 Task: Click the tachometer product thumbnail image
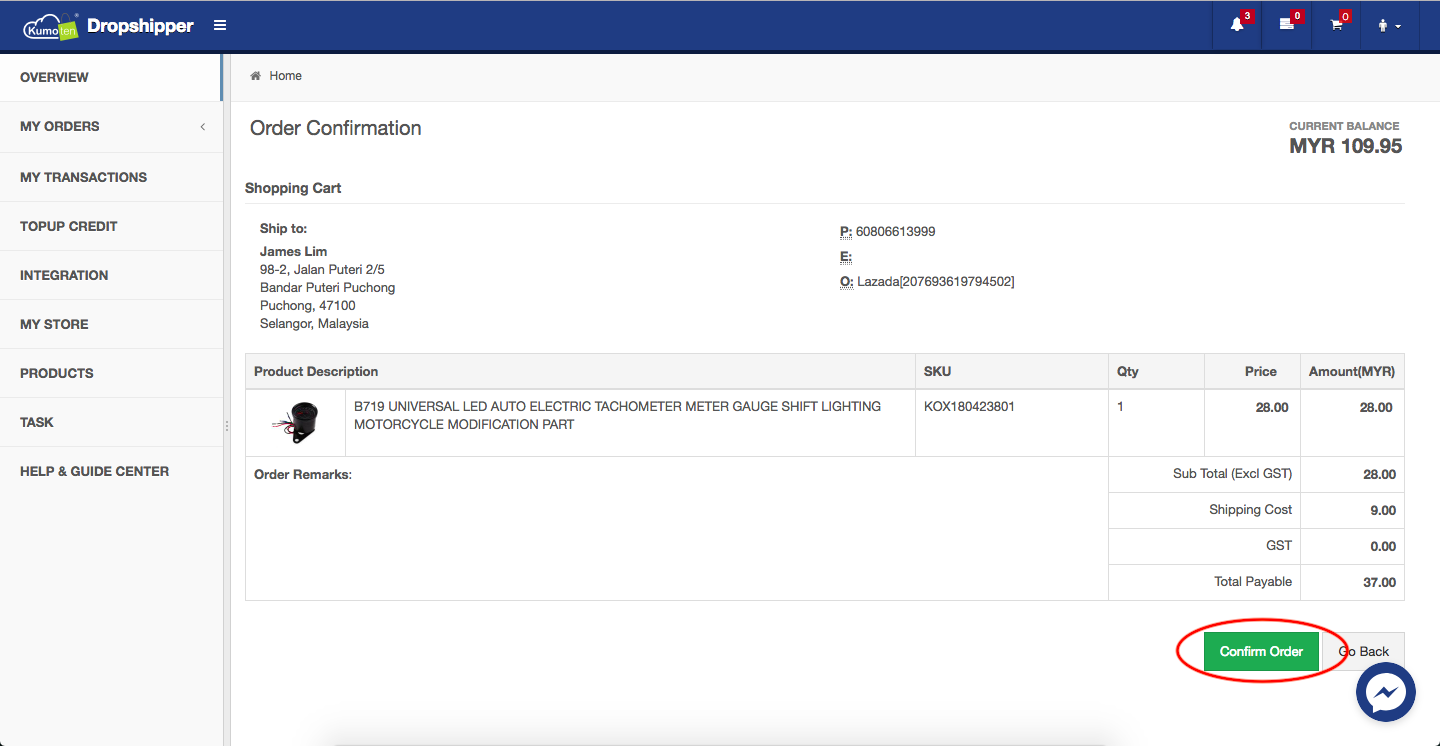295,422
